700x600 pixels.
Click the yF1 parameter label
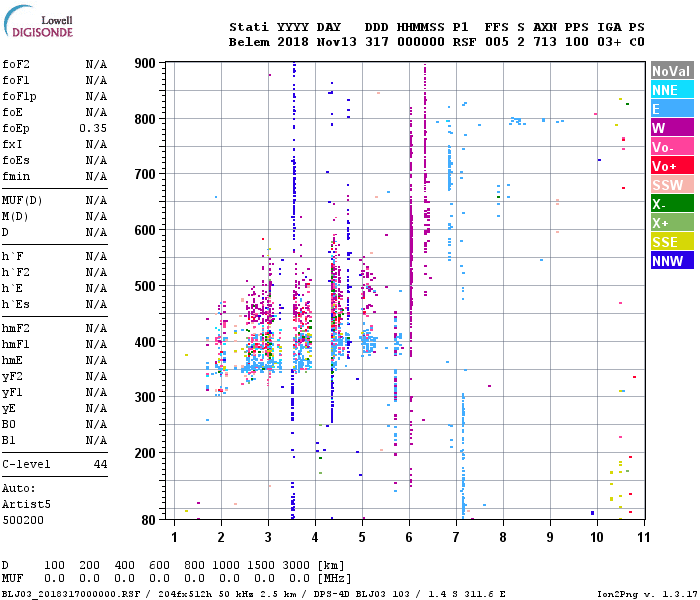[12, 392]
